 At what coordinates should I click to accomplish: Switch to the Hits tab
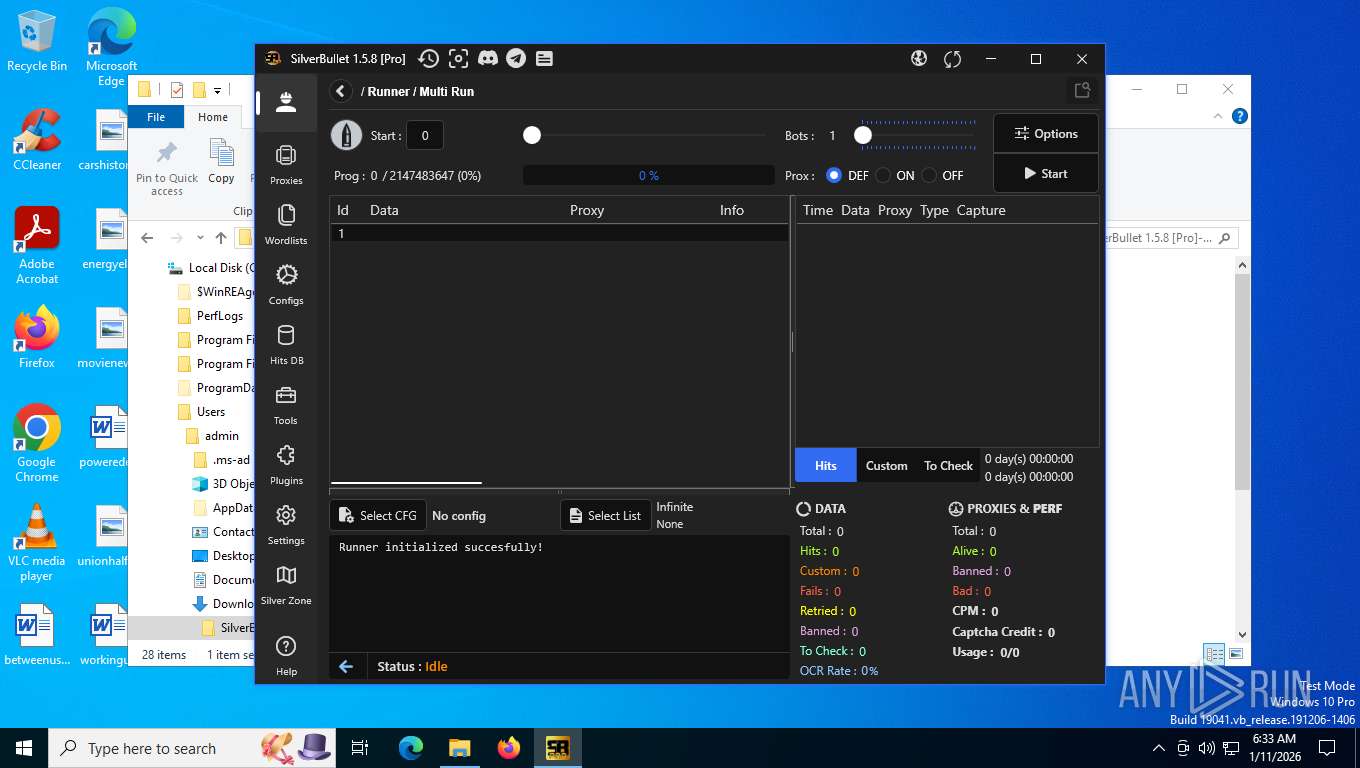(825, 465)
